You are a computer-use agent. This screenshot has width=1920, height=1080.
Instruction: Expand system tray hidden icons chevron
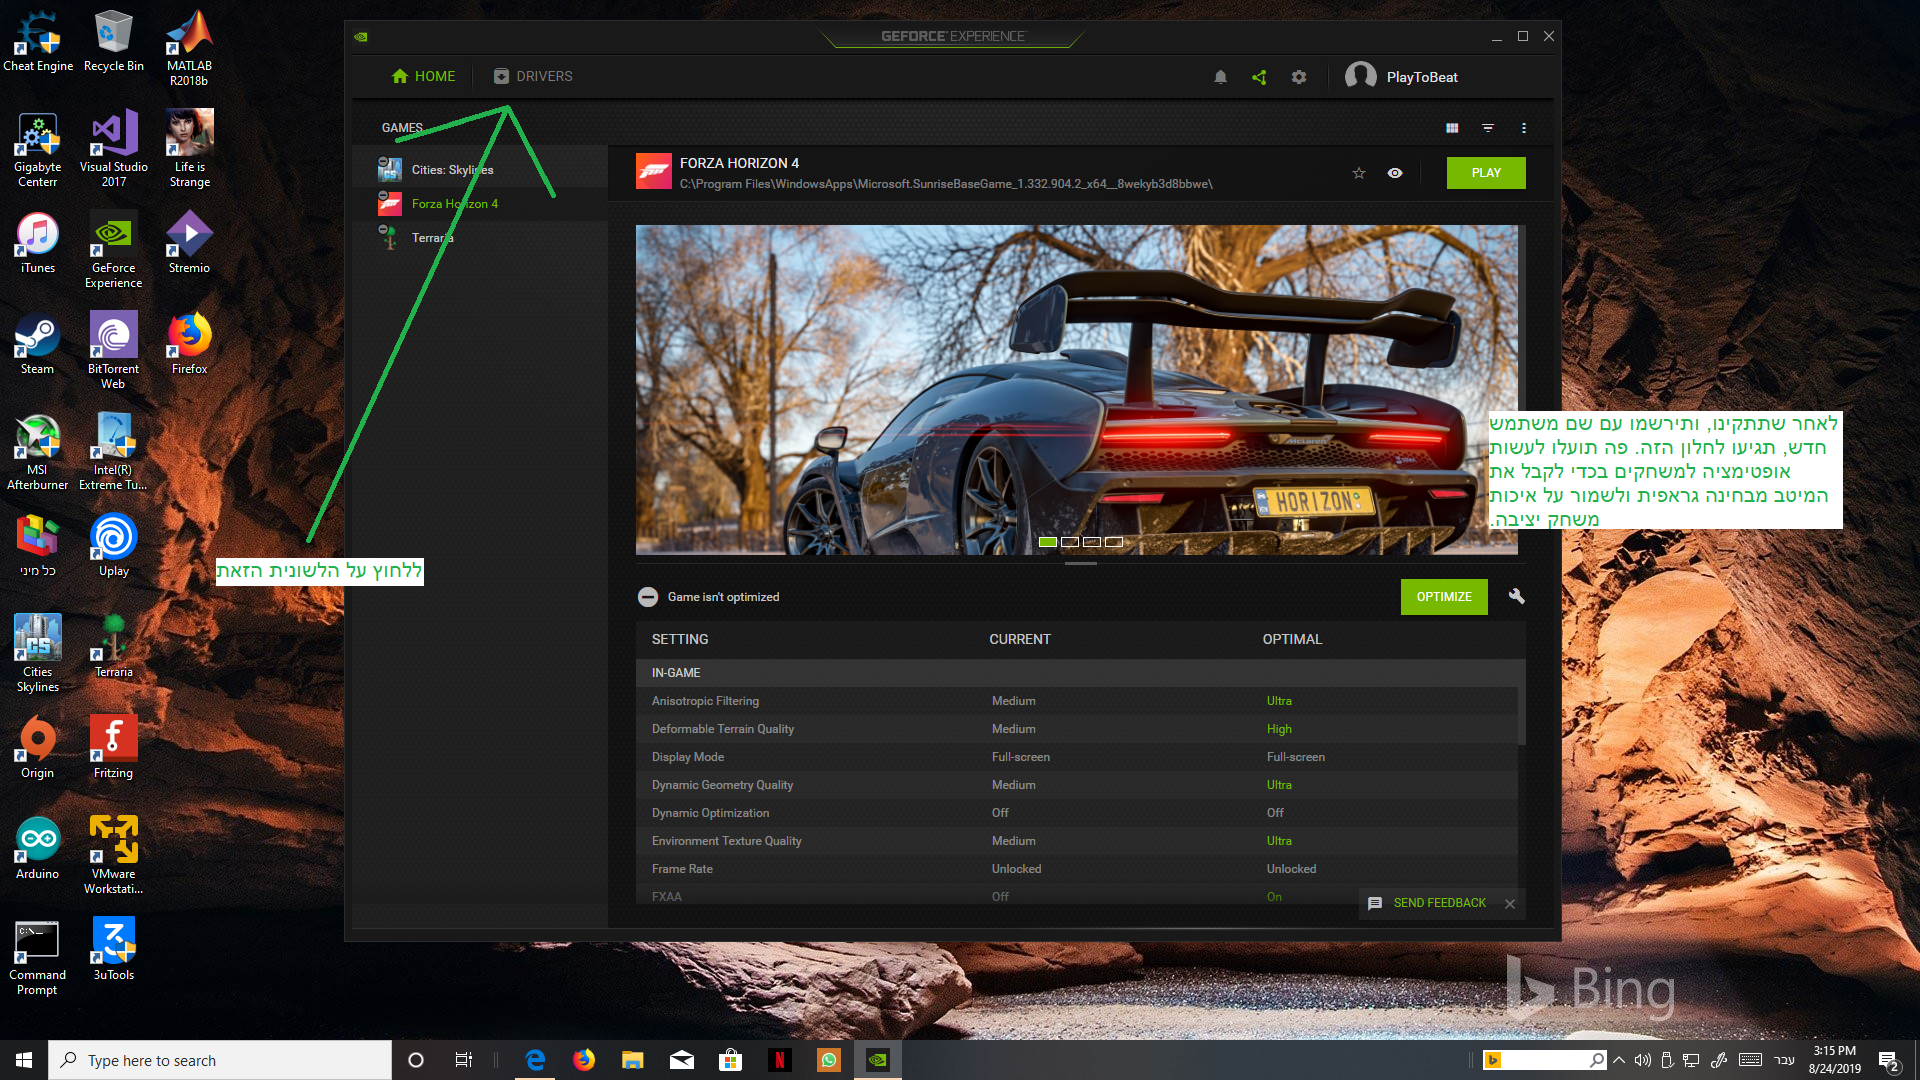[x=1618, y=1060]
